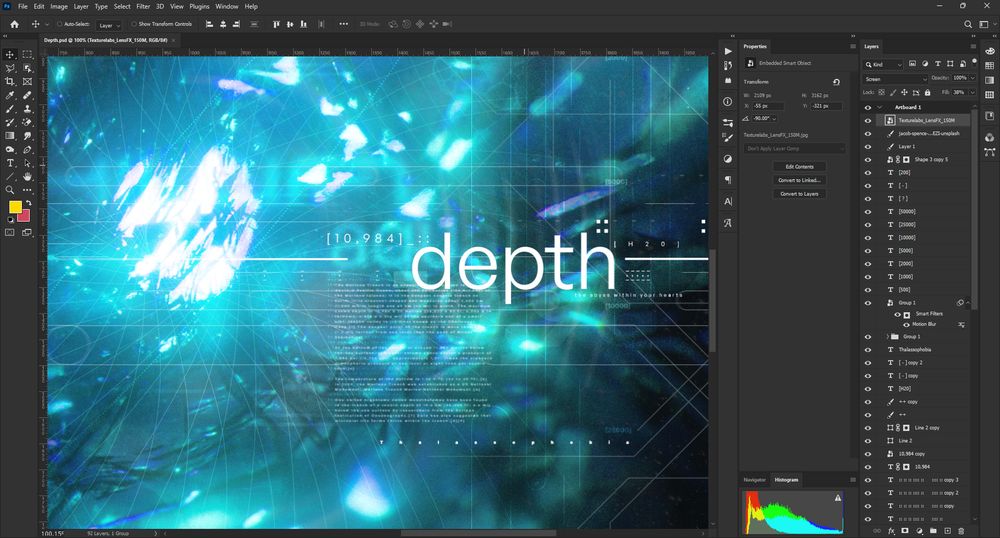Switch to the Histogram tab
This screenshot has height=538, width=1000.
point(786,480)
